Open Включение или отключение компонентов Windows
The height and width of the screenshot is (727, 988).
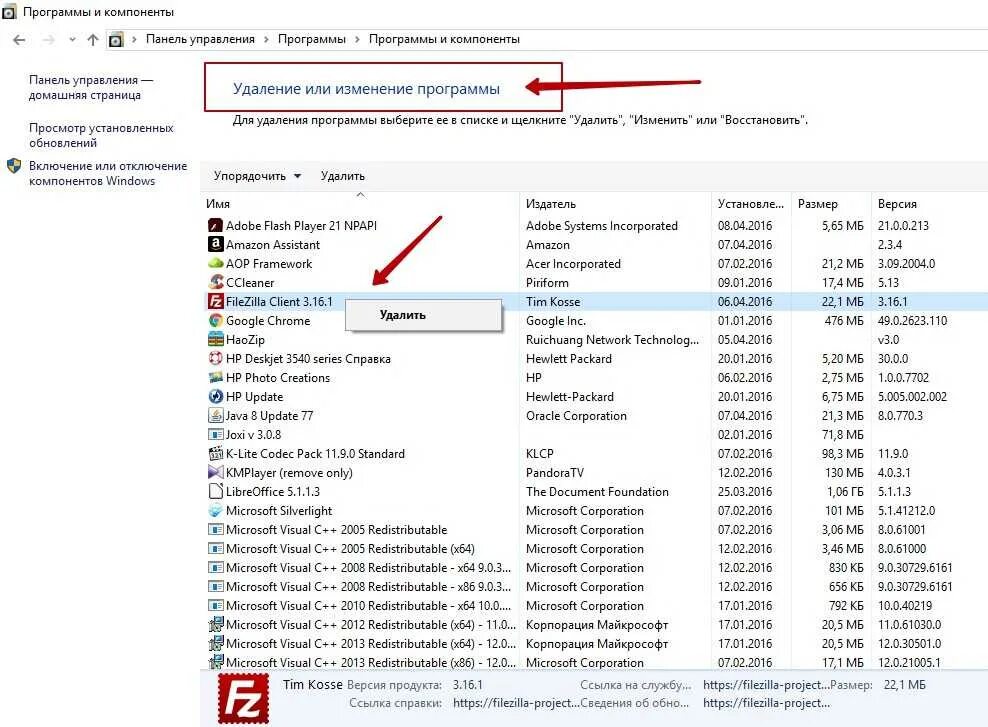[x=108, y=173]
